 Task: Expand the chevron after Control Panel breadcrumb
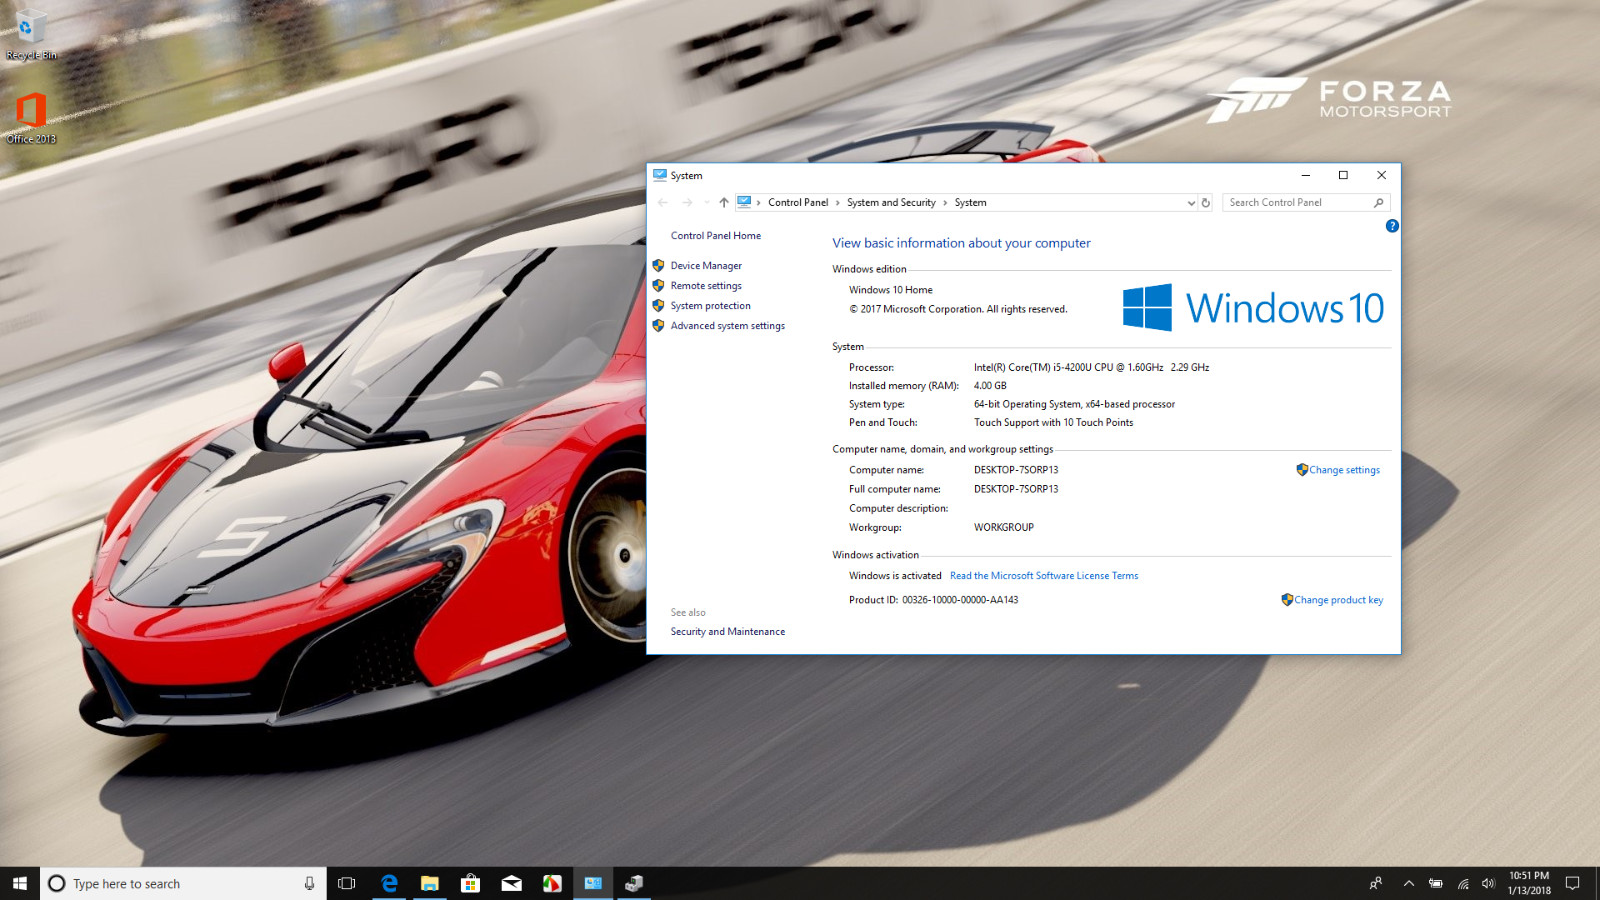838,202
